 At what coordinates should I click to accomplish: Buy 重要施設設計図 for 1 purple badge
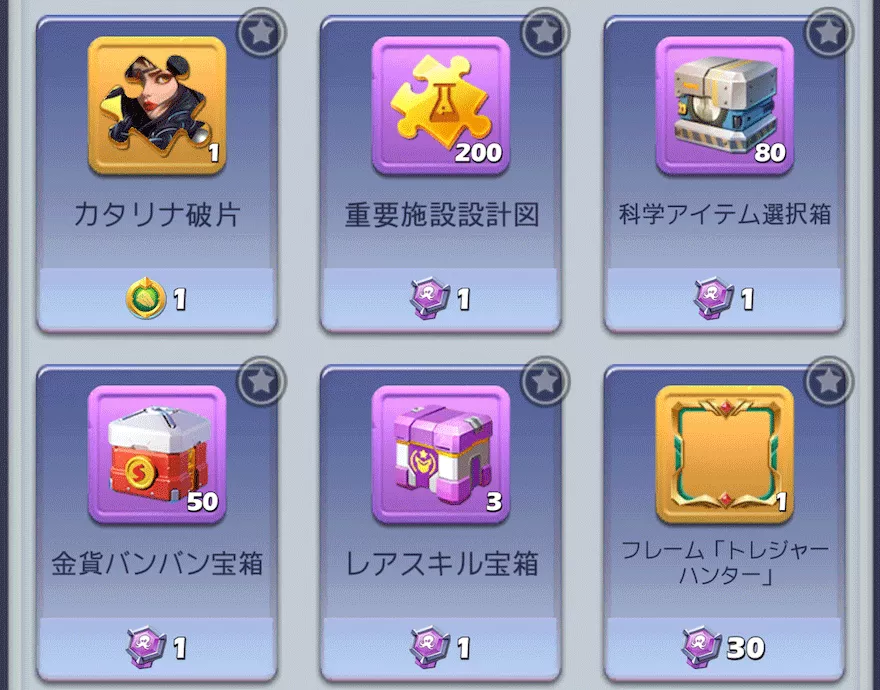[x=441, y=299]
